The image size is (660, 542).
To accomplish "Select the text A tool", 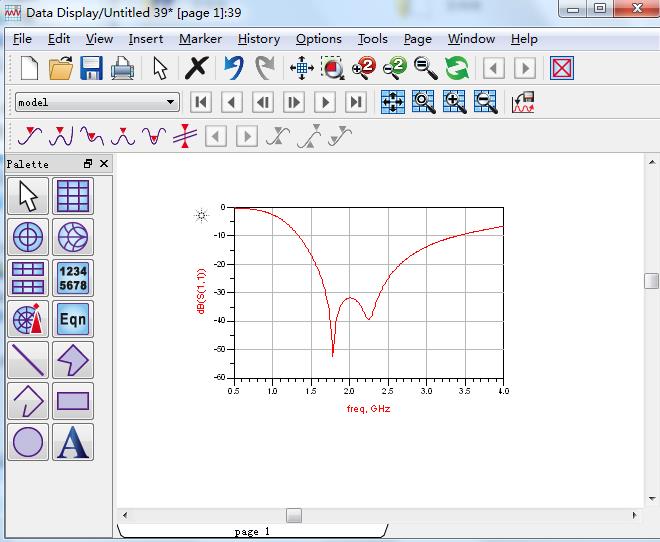I will tap(73, 442).
